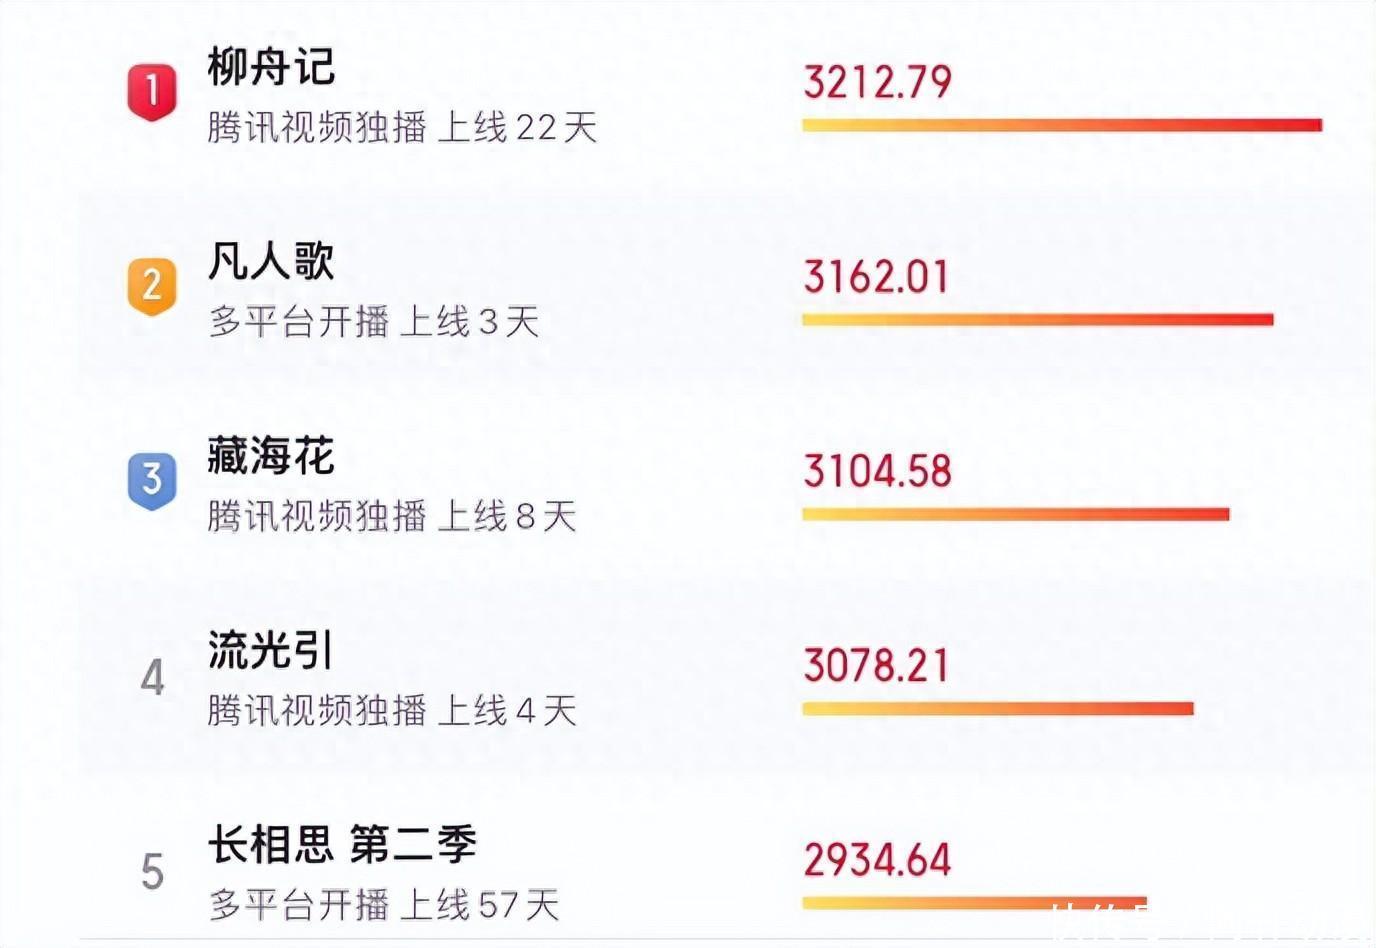Screen dimensions: 1376x948
Task: Click the orange rank 2 badge
Action: [x=152, y=285]
